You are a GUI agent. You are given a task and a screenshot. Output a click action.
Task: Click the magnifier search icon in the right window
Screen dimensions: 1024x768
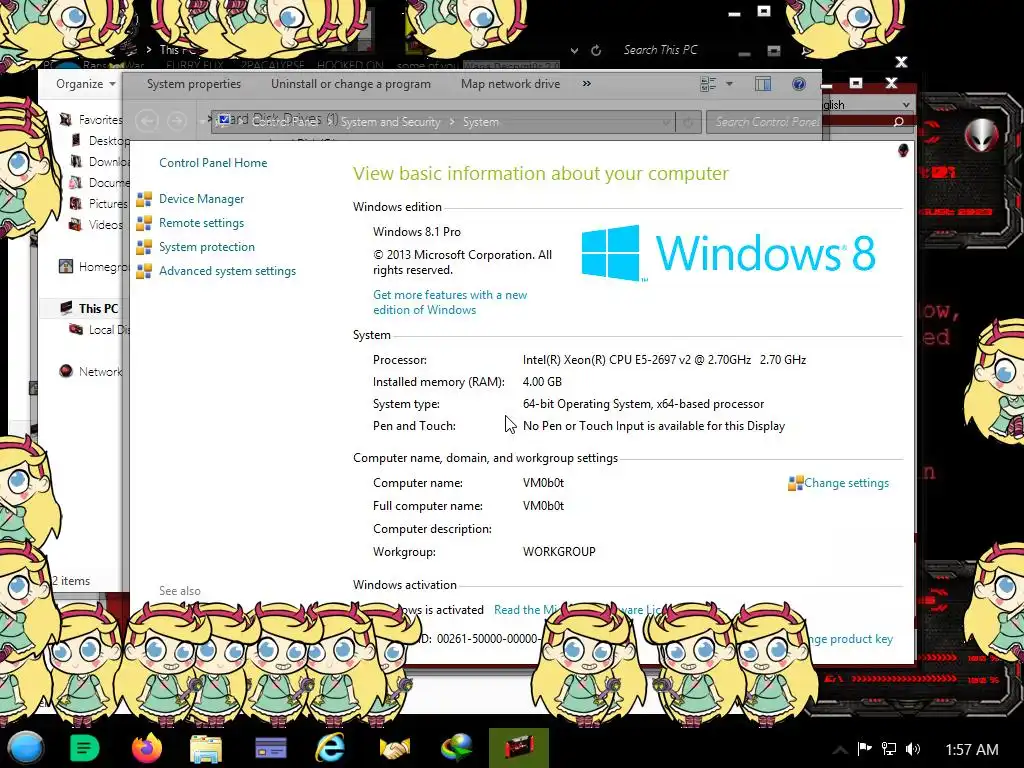pos(899,121)
